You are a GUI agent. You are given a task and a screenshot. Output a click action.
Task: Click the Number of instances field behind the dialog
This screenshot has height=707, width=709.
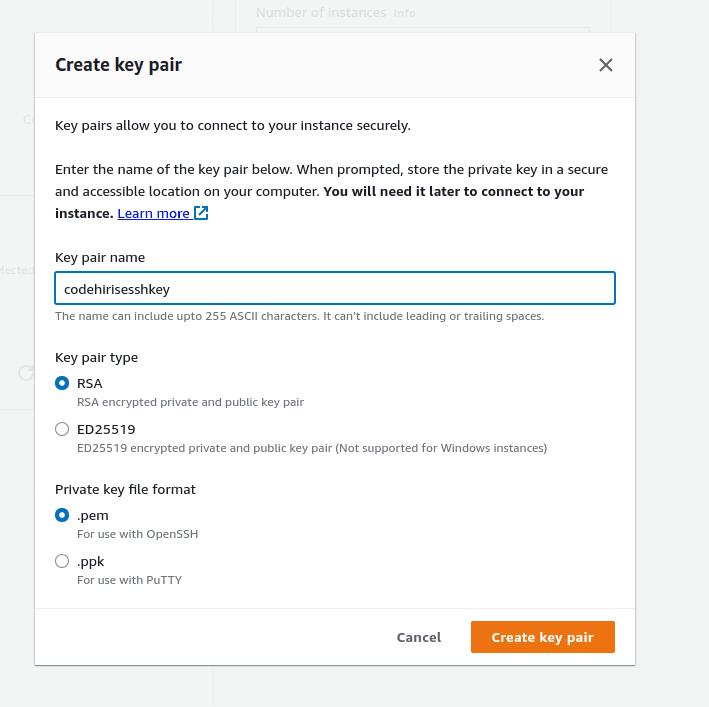[x=422, y=30]
